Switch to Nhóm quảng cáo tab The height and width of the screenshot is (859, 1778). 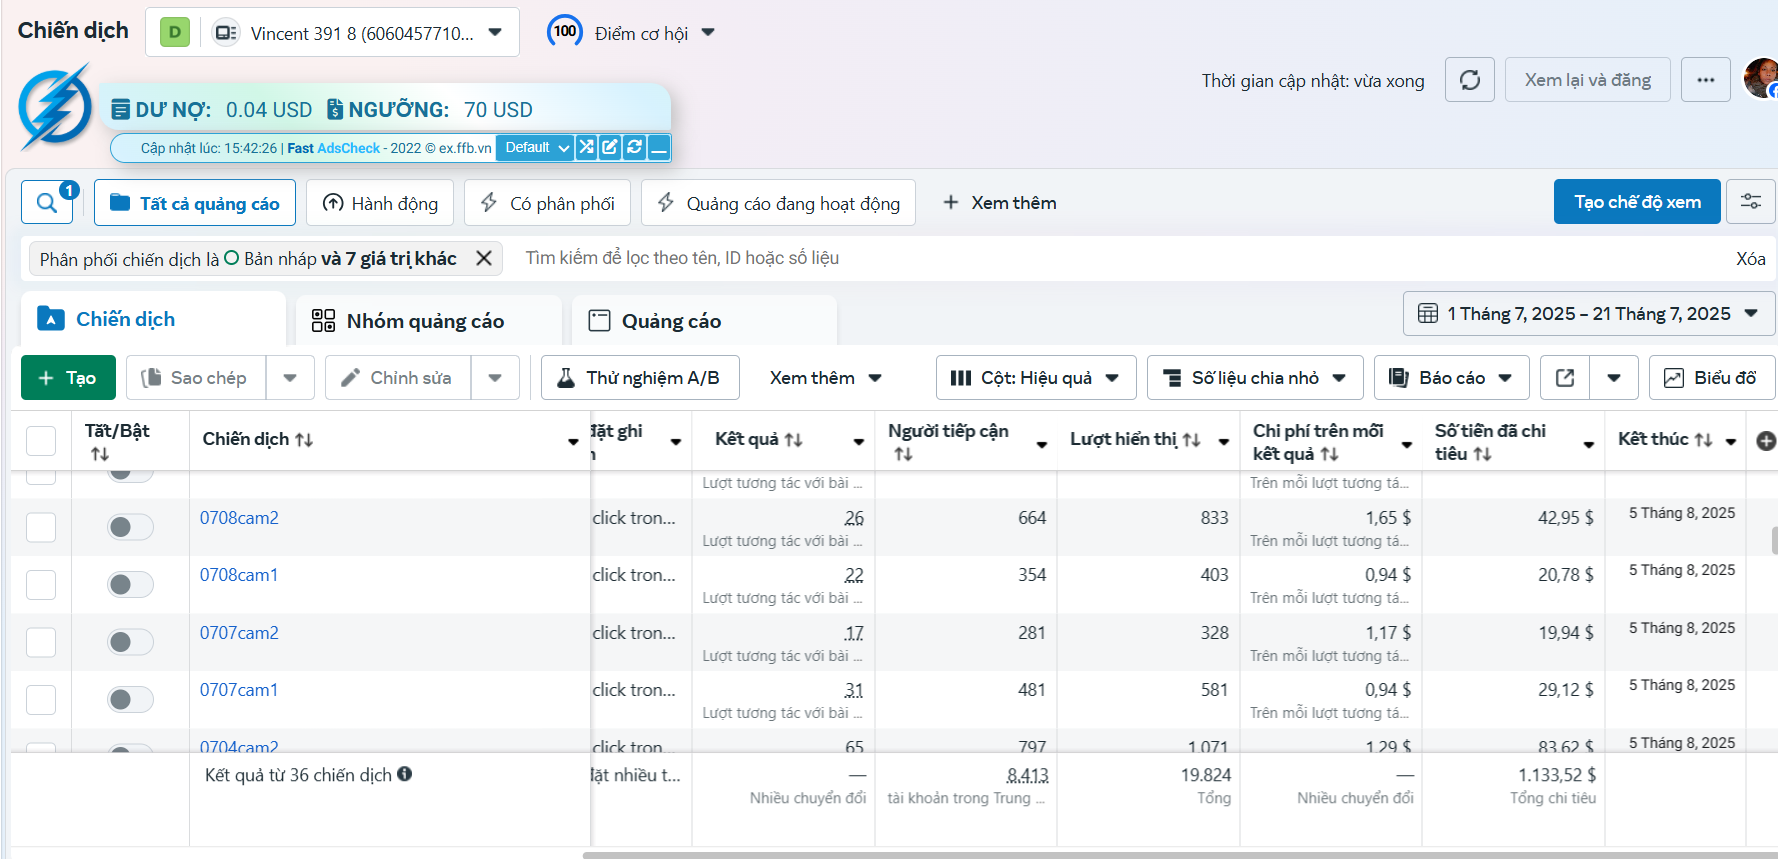(429, 321)
